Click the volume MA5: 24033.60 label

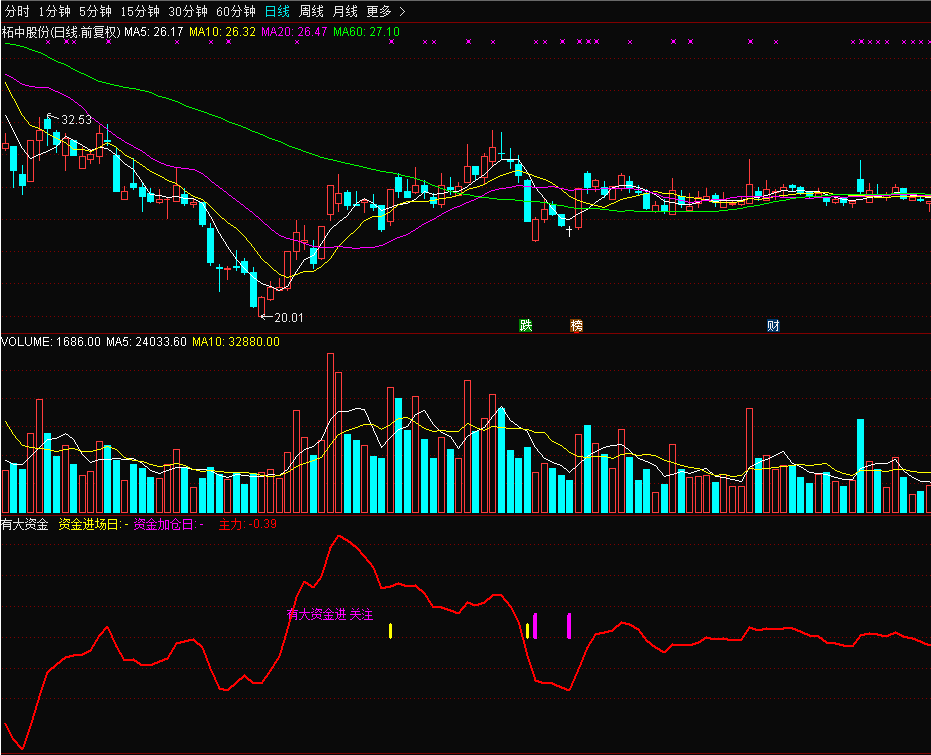coord(146,342)
